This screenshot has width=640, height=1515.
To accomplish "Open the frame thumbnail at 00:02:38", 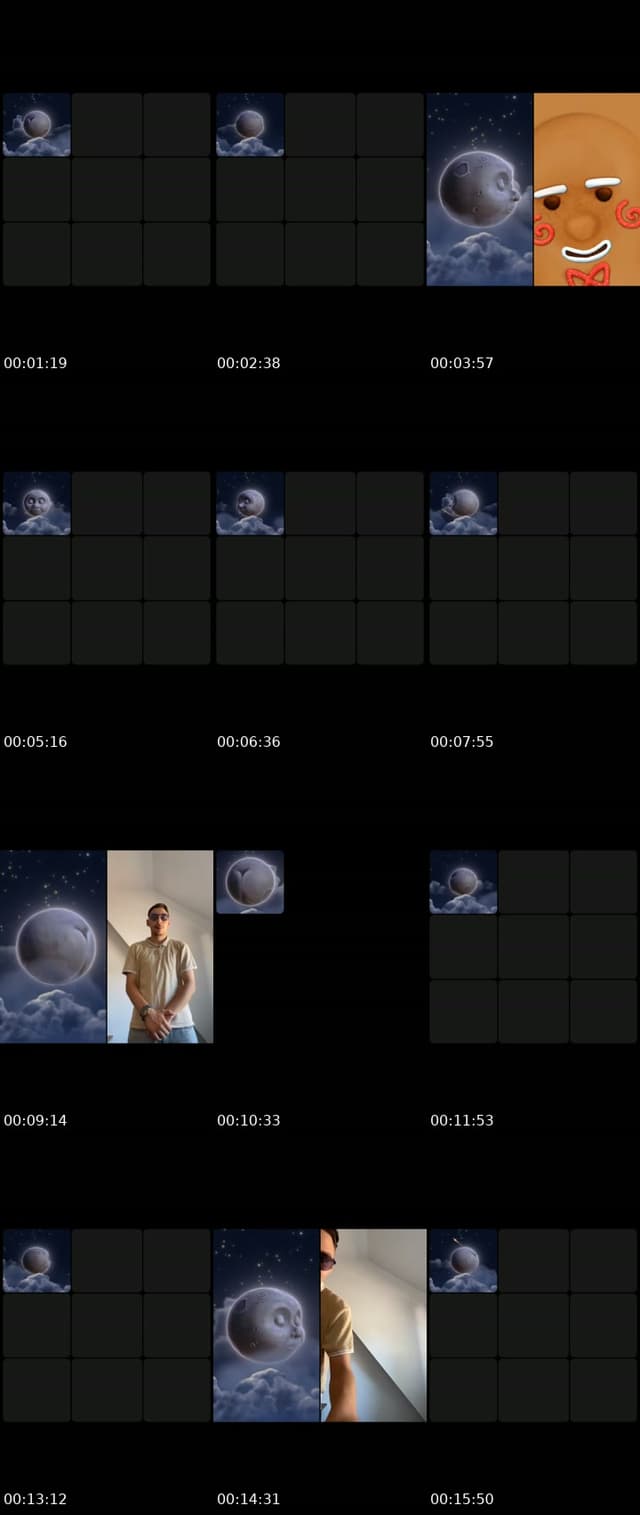I will pos(320,189).
